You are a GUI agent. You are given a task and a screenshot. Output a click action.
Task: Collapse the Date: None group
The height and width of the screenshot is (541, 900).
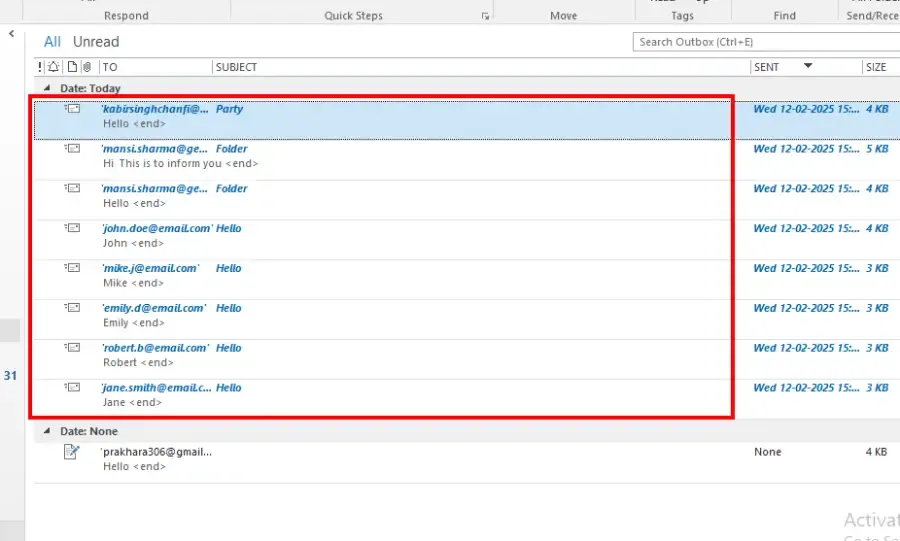[47, 431]
